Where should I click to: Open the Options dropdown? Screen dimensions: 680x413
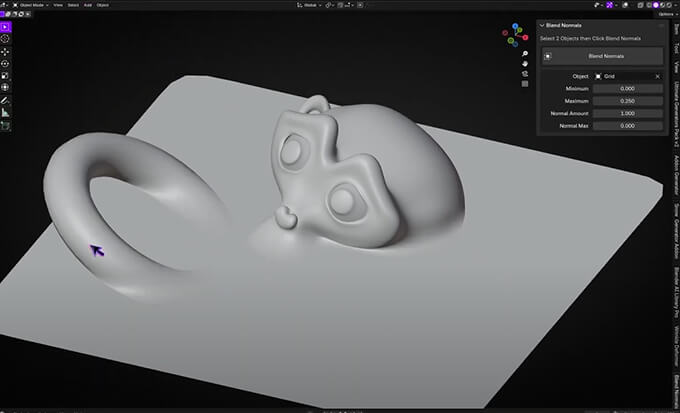(667, 14)
